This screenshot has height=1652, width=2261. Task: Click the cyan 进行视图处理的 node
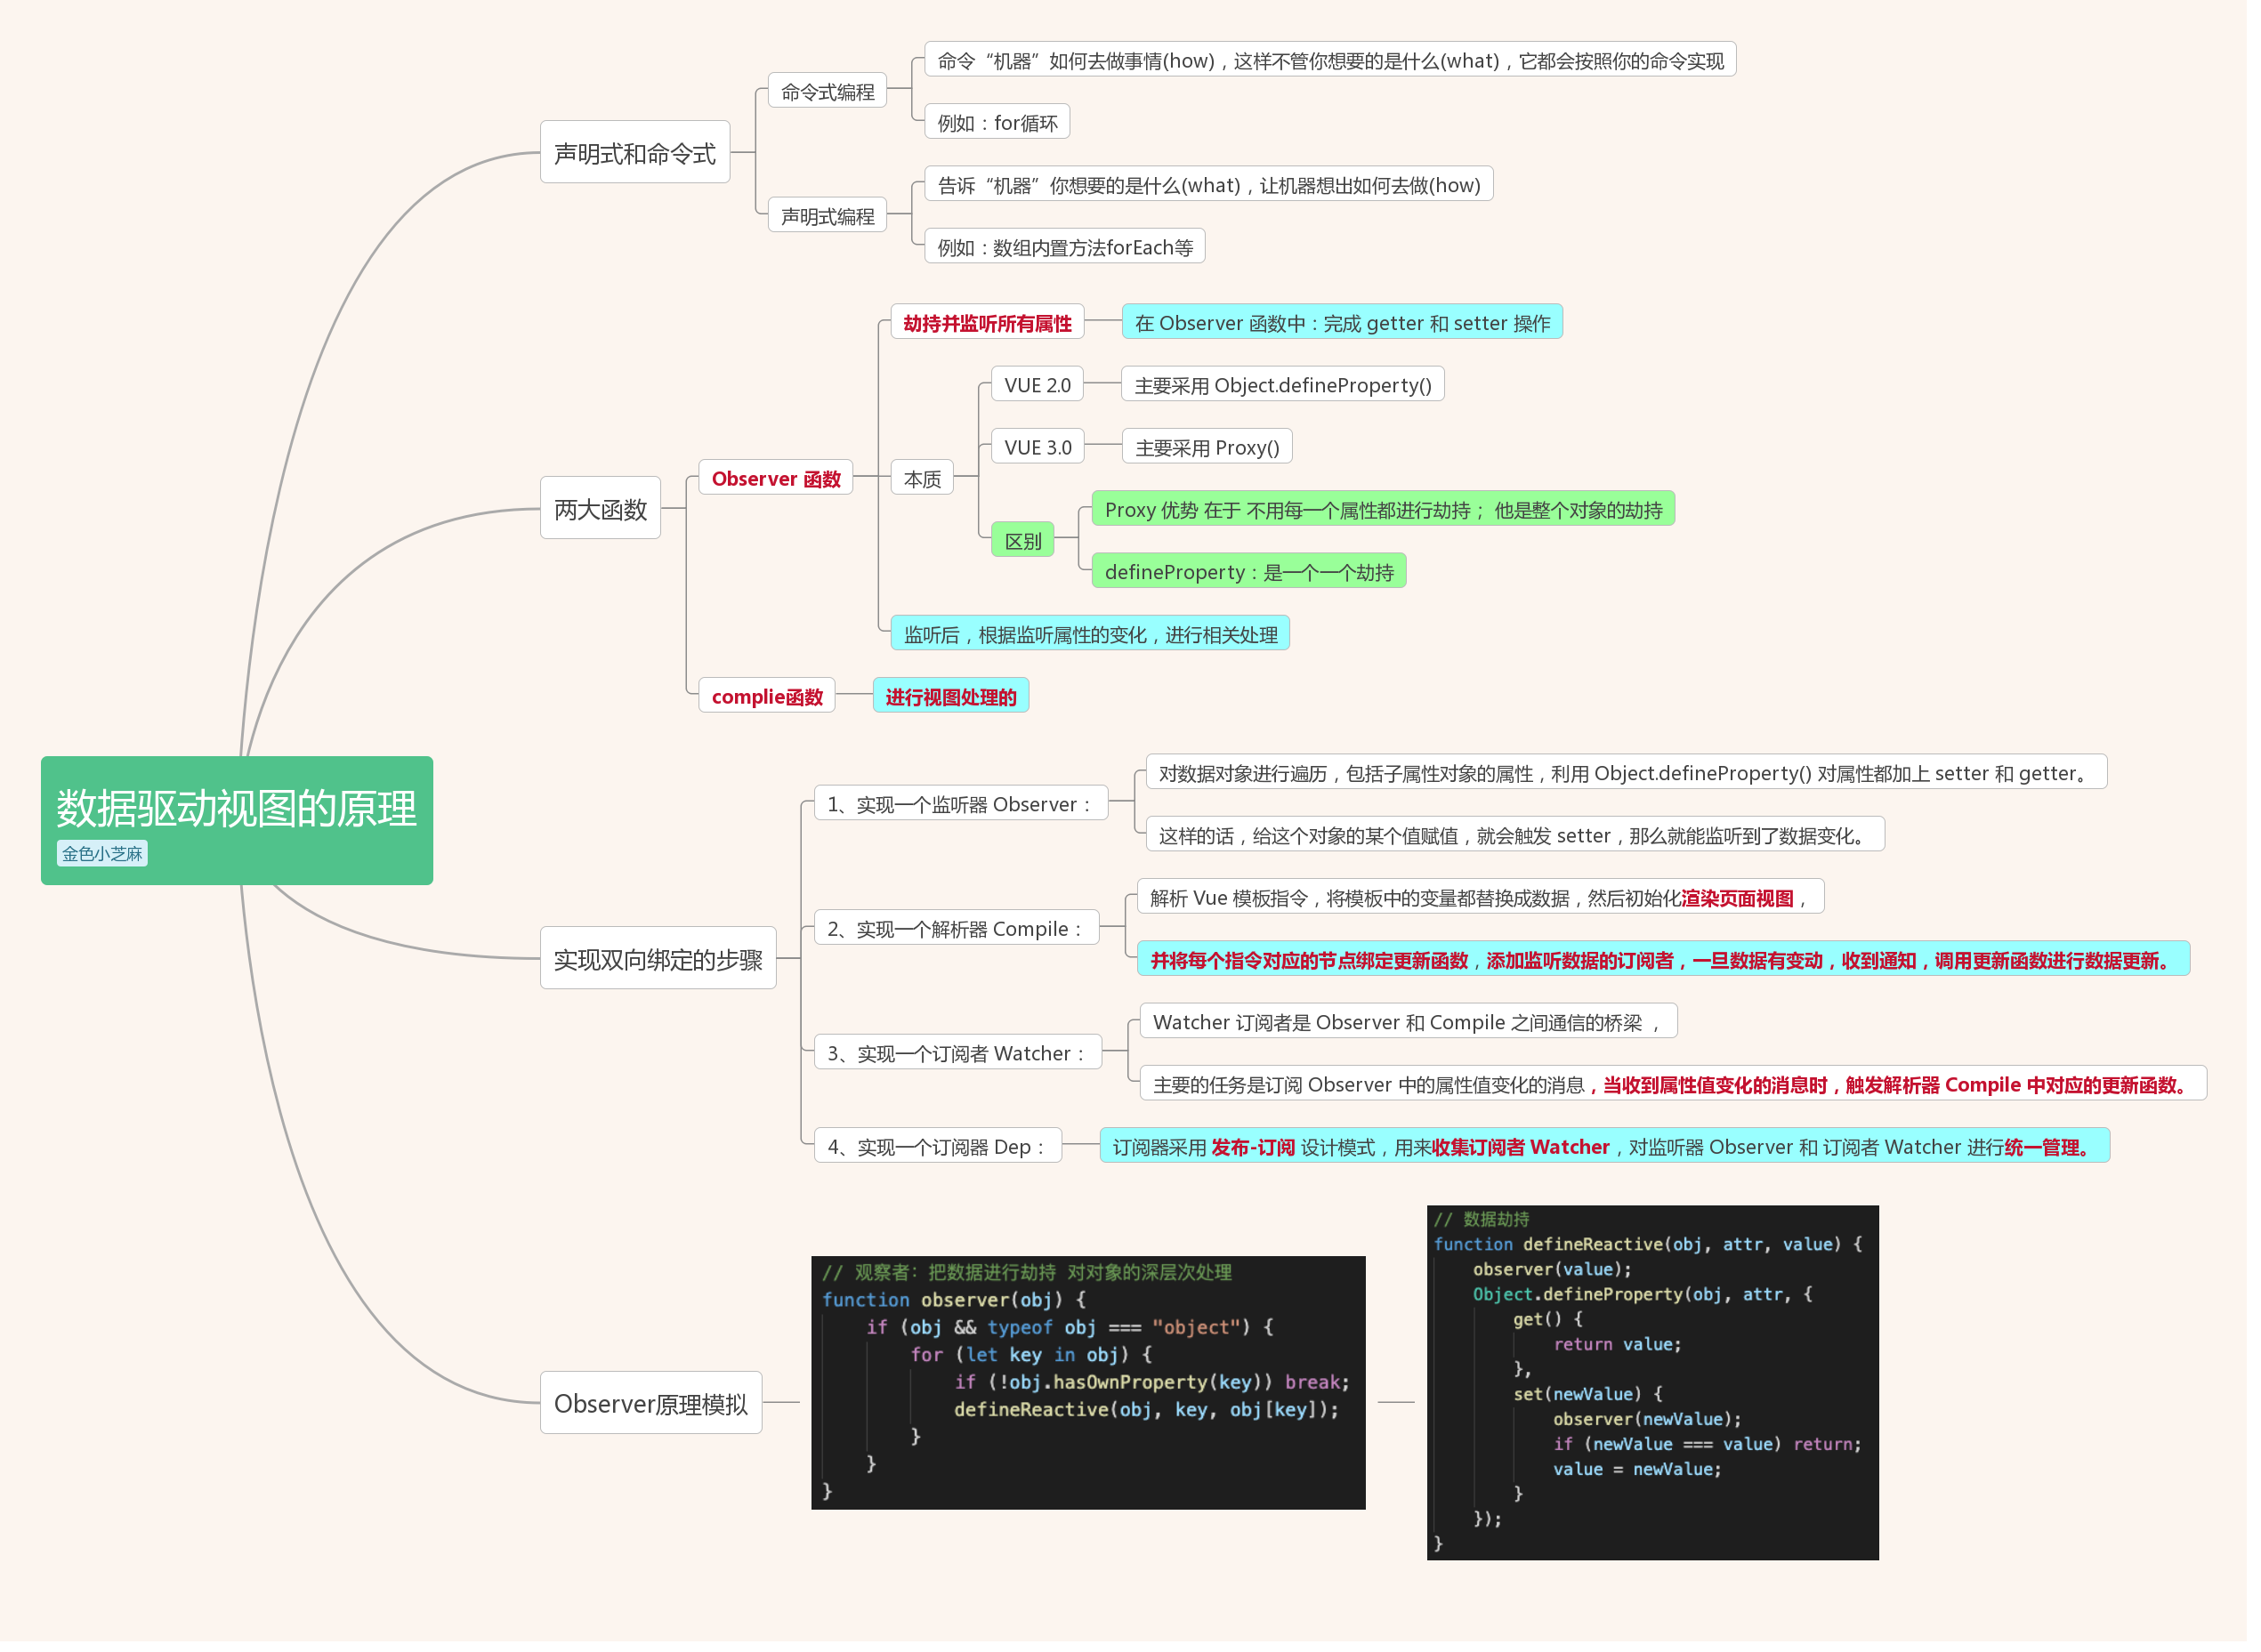pyautogui.click(x=950, y=696)
